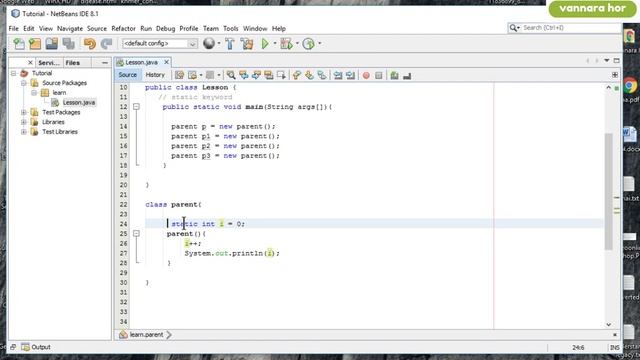Click the green Run Project play icon
This screenshot has height=360, width=640.
(265, 44)
